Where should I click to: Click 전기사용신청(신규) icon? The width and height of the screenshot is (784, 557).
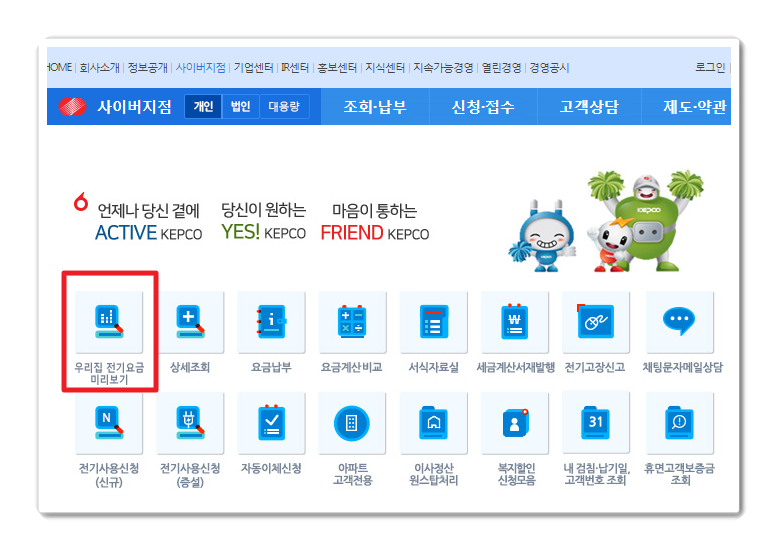click(109, 424)
